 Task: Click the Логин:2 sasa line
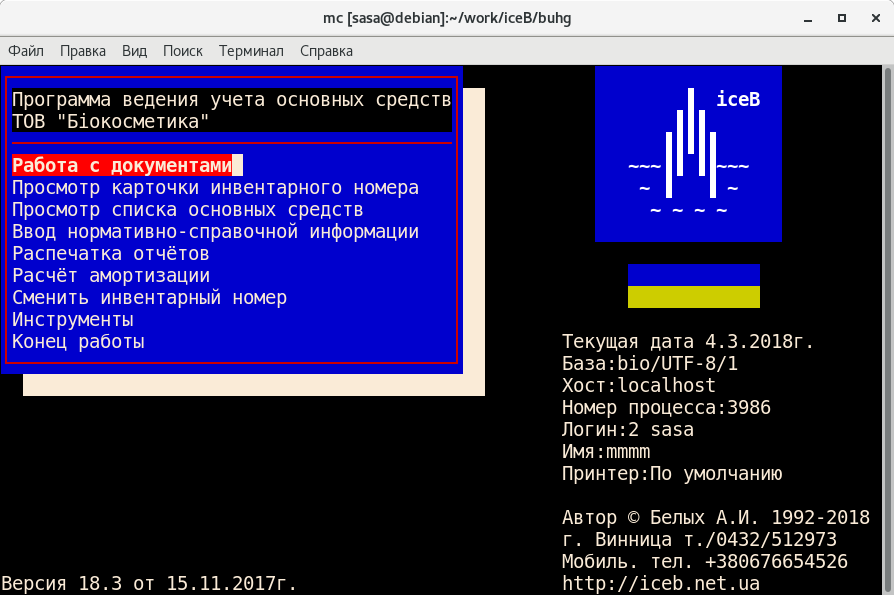tap(628, 430)
